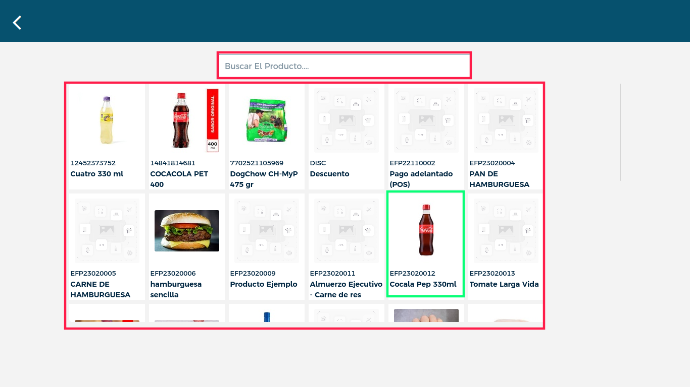
Task: Pick the Producto Ejemplo tile
Action: pyautogui.click(x=266, y=247)
